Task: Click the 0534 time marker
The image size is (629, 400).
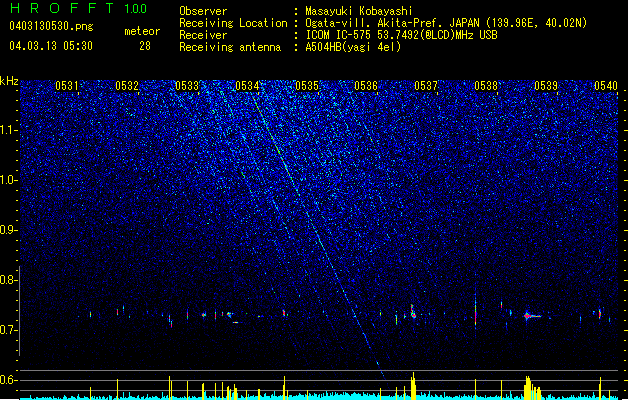Action: [x=247, y=86]
